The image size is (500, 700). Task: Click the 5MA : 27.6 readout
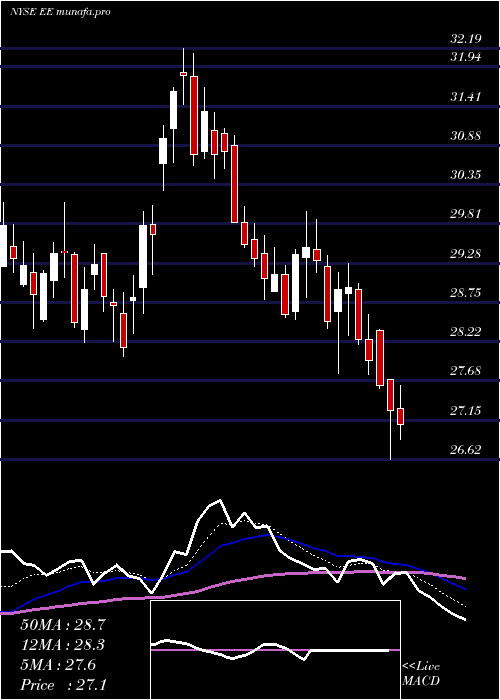(x=58, y=665)
